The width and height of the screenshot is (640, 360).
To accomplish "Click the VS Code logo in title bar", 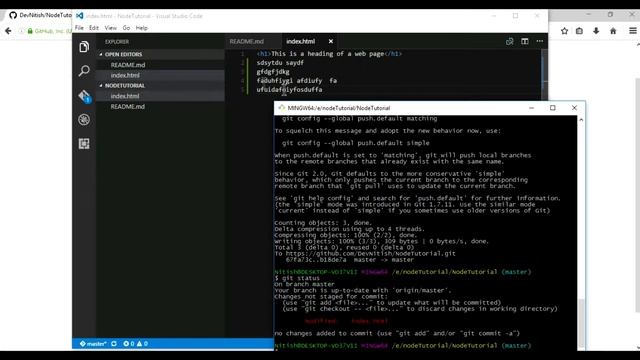I will tap(80, 16).
